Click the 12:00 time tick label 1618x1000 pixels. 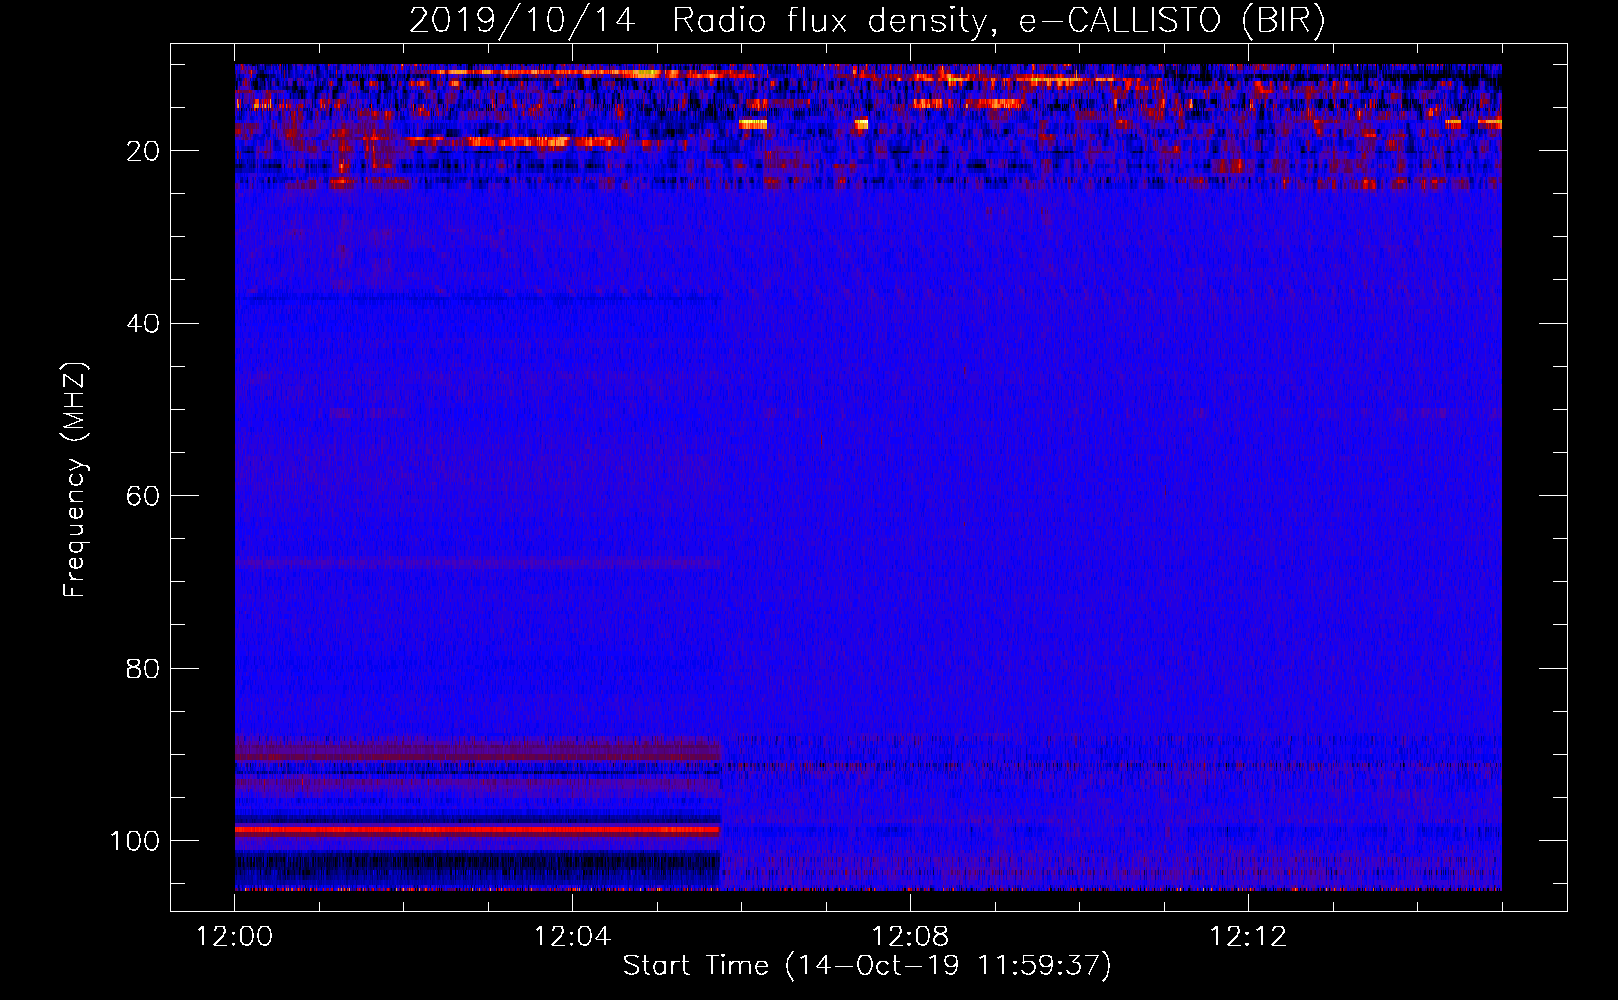coord(235,937)
